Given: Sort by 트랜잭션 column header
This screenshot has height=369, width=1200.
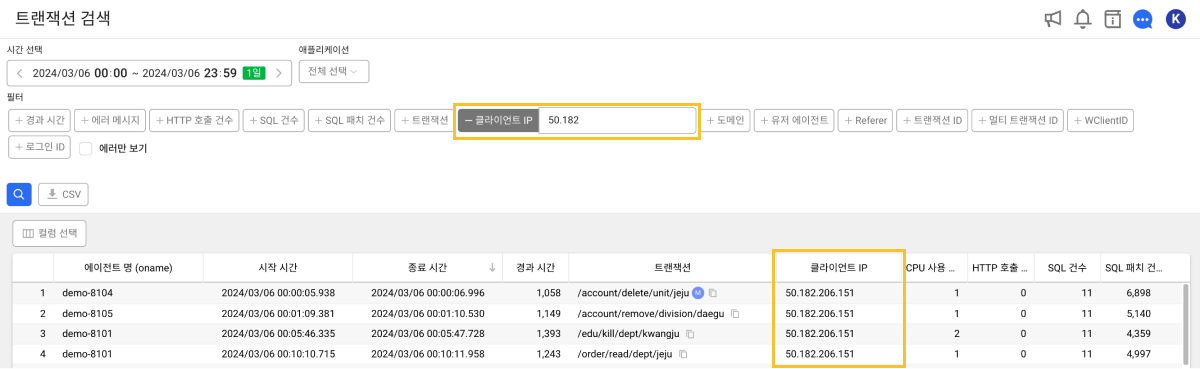Looking at the screenshot, I should tap(671, 268).
